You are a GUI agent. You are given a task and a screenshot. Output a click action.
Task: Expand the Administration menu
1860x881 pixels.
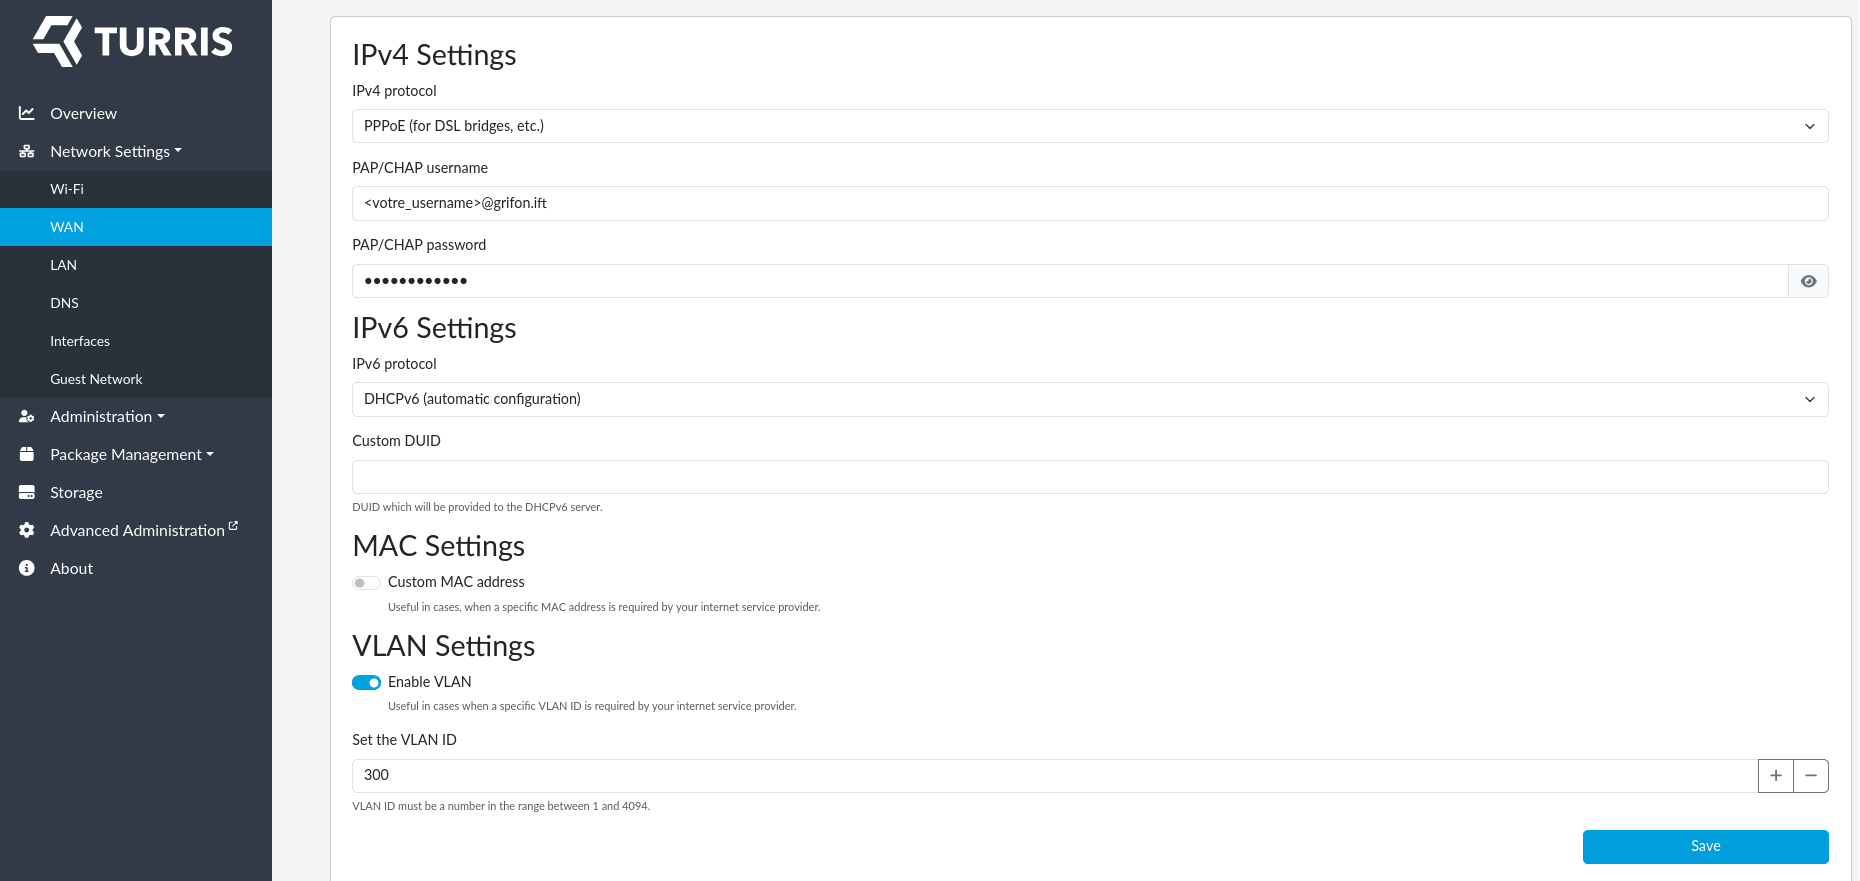pyautogui.click(x=107, y=417)
